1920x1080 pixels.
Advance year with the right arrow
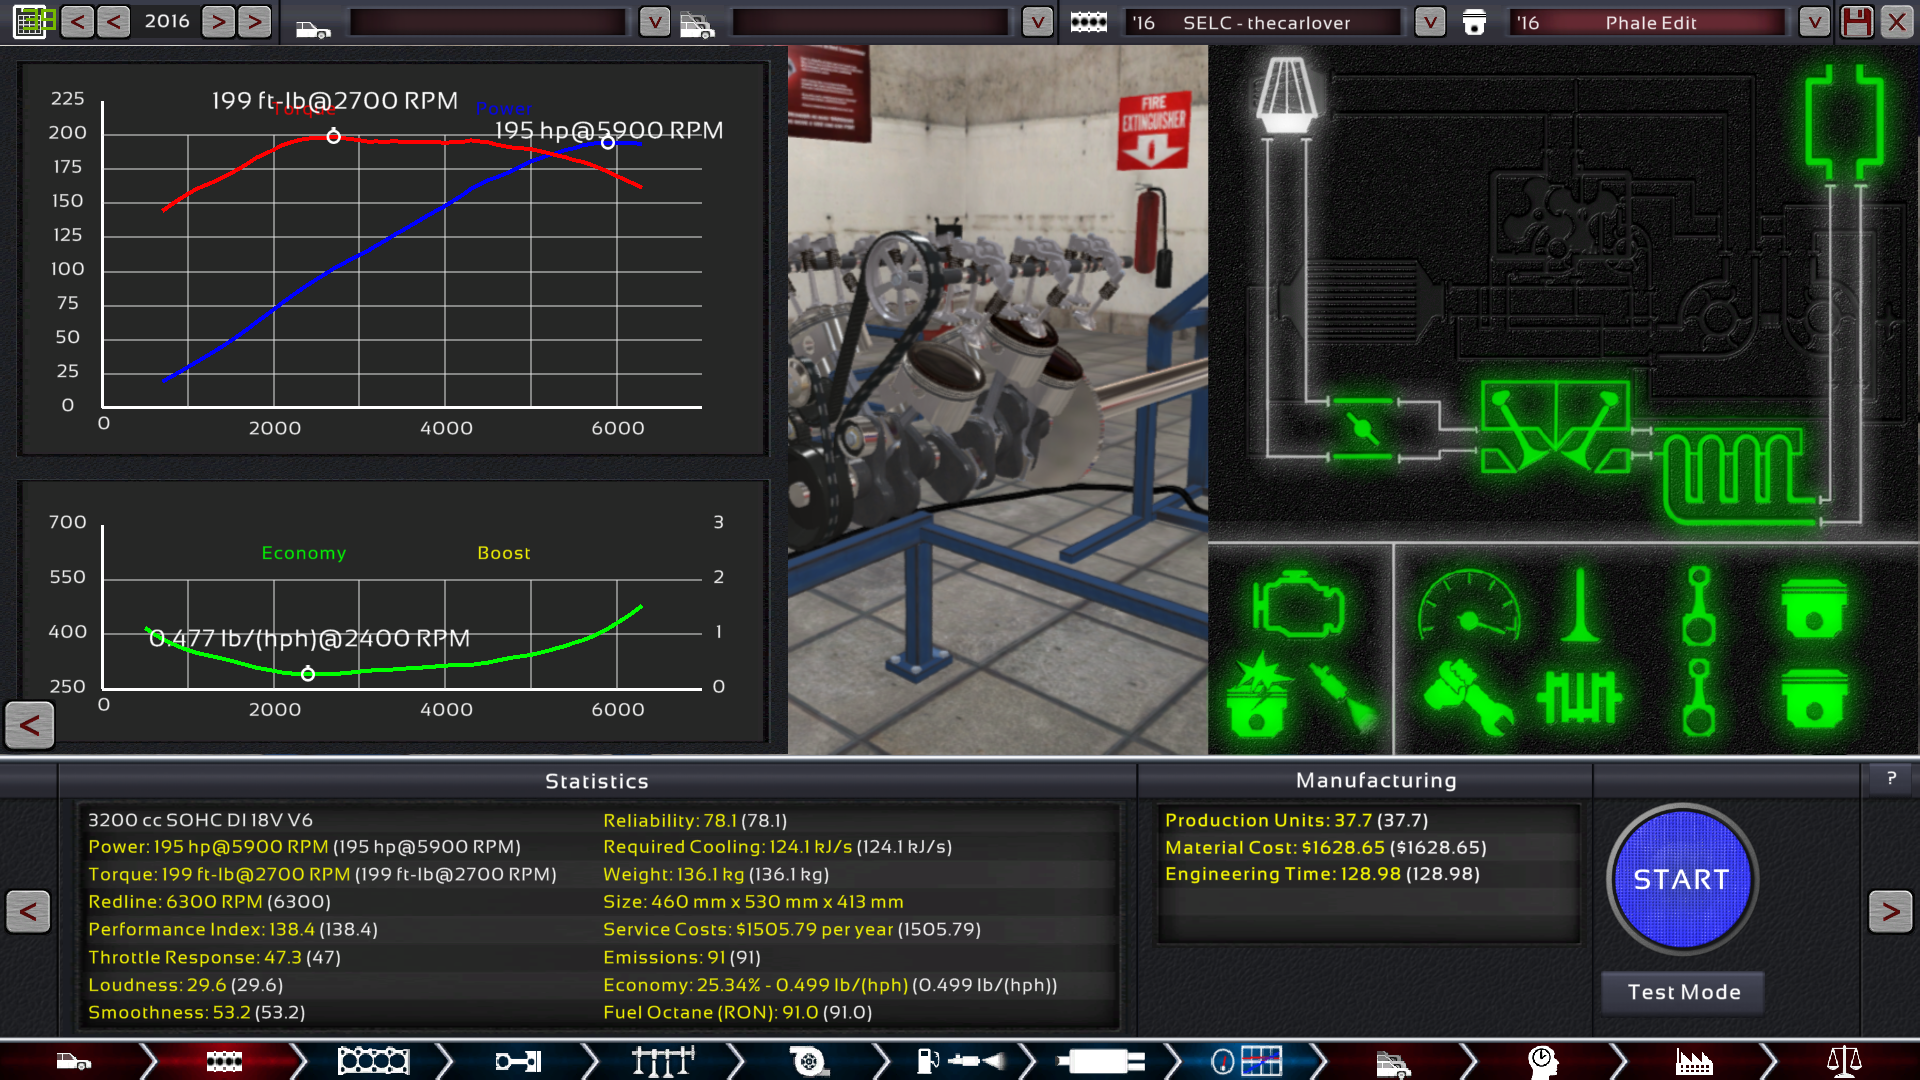pos(218,22)
